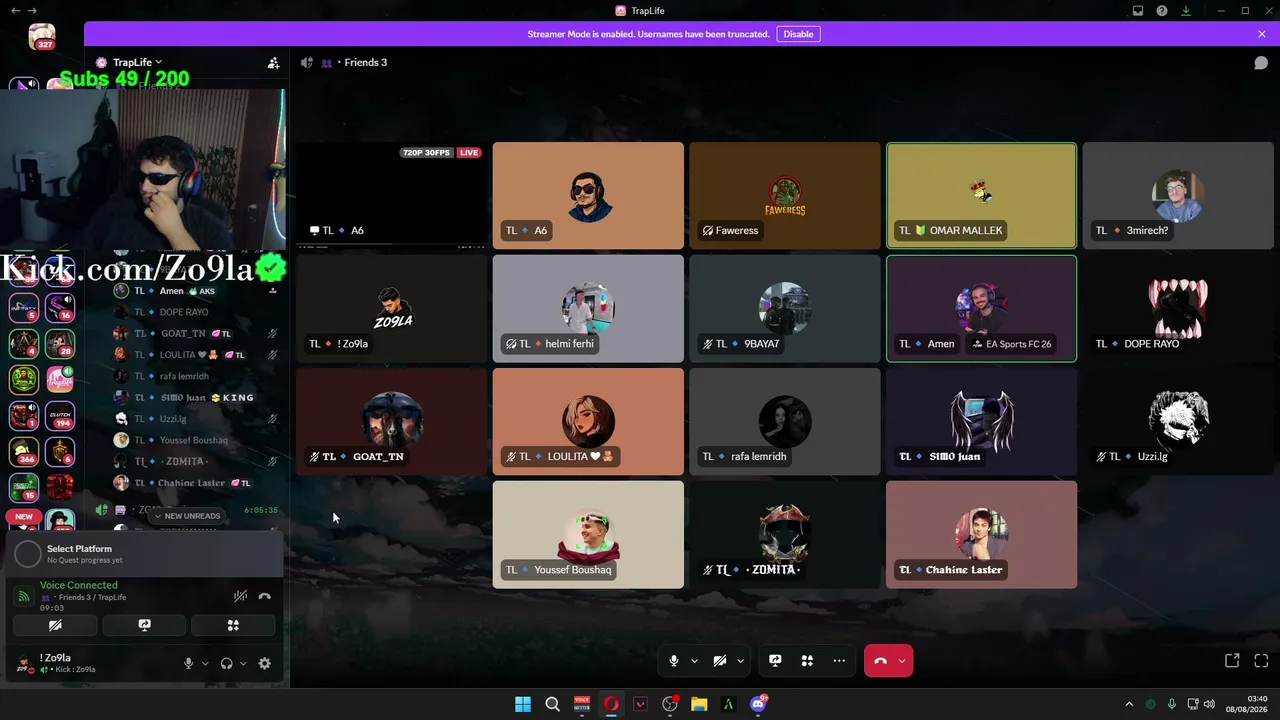Open Activities from the call control bar
The width and height of the screenshot is (1280, 720).
[807, 661]
